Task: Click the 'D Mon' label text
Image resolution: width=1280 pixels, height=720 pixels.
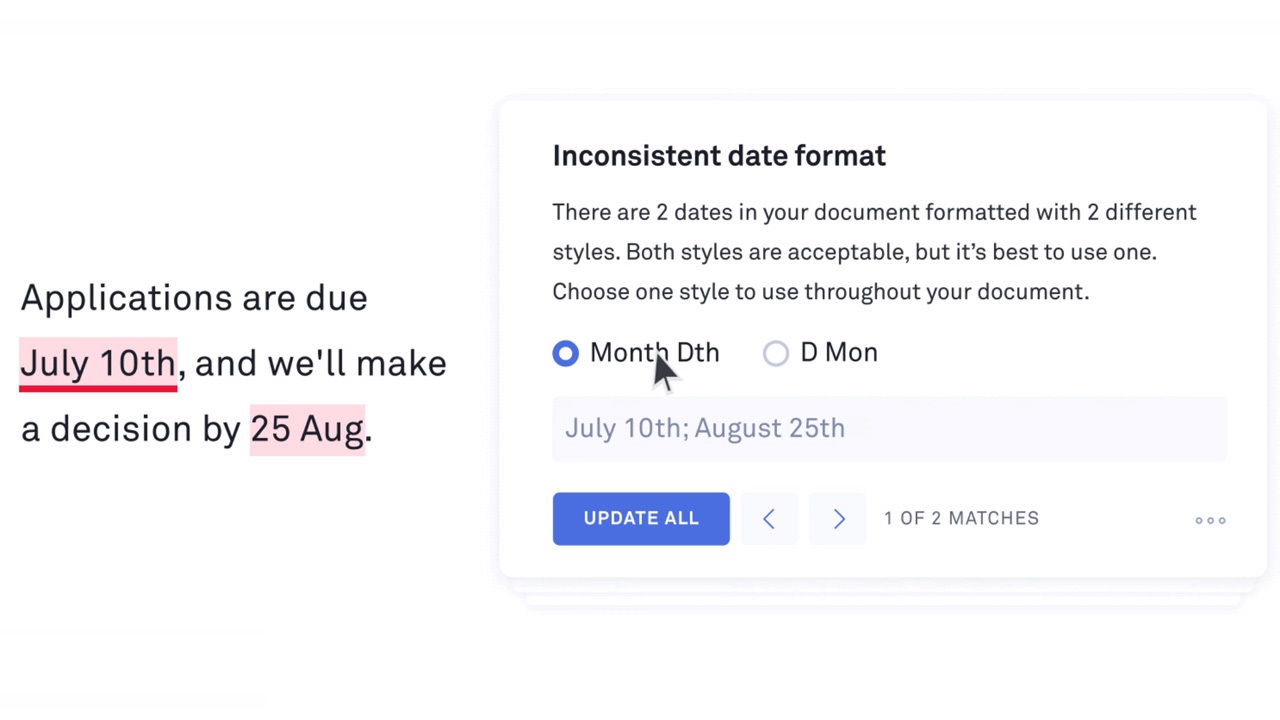Action: coord(839,353)
